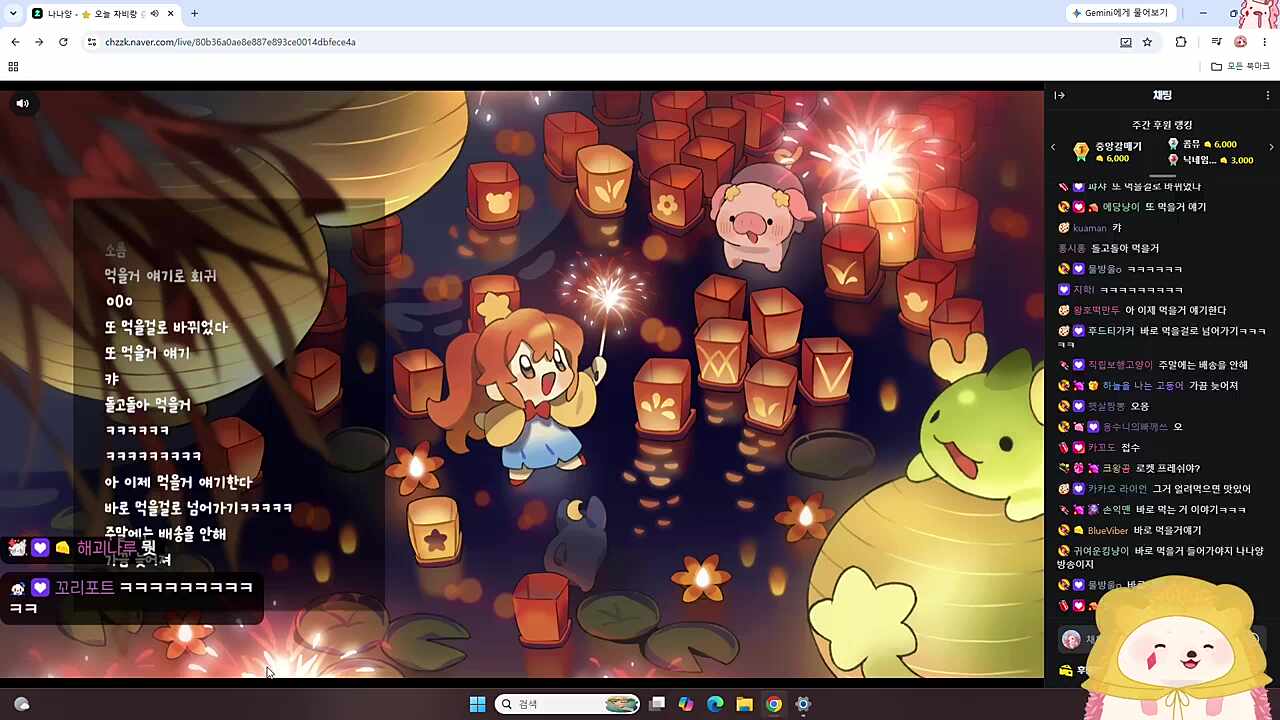Open the Chrome profile avatar
Viewport: 1280px width, 720px height.
point(1241,42)
